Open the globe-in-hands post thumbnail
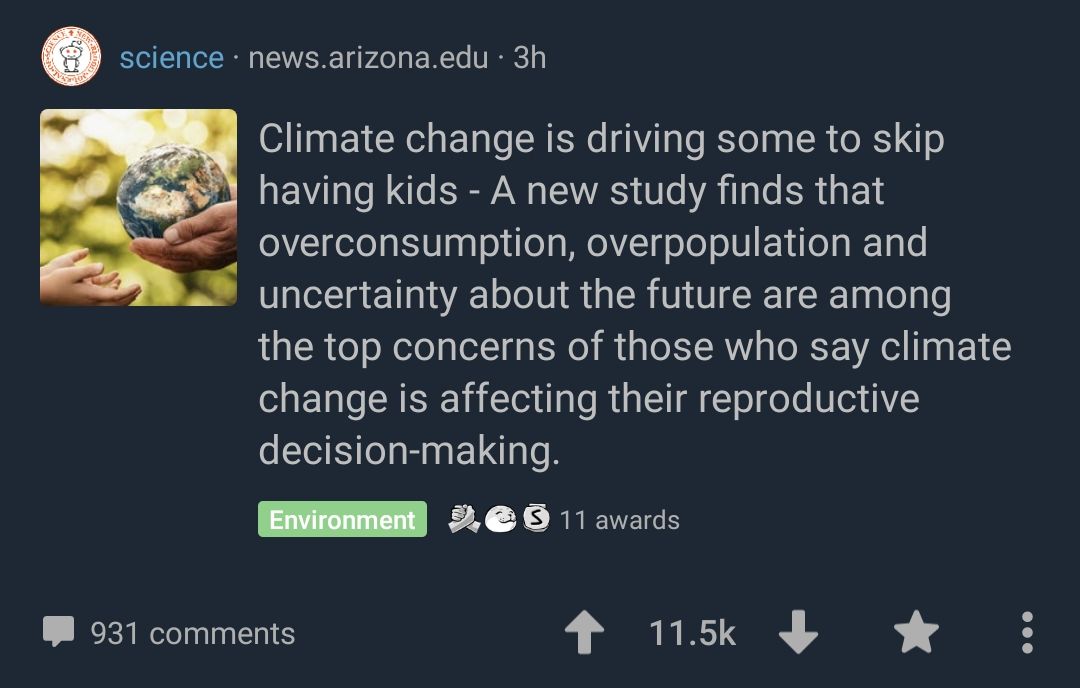Image resolution: width=1080 pixels, height=688 pixels. click(x=139, y=207)
